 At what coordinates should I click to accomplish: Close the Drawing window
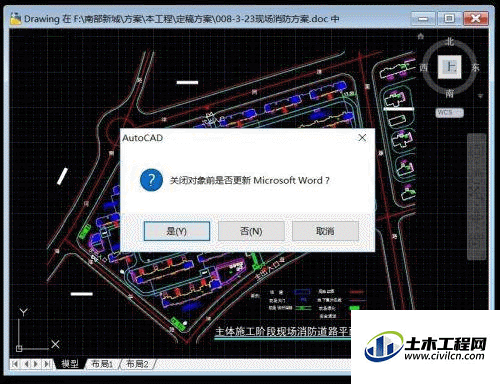coord(476,18)
